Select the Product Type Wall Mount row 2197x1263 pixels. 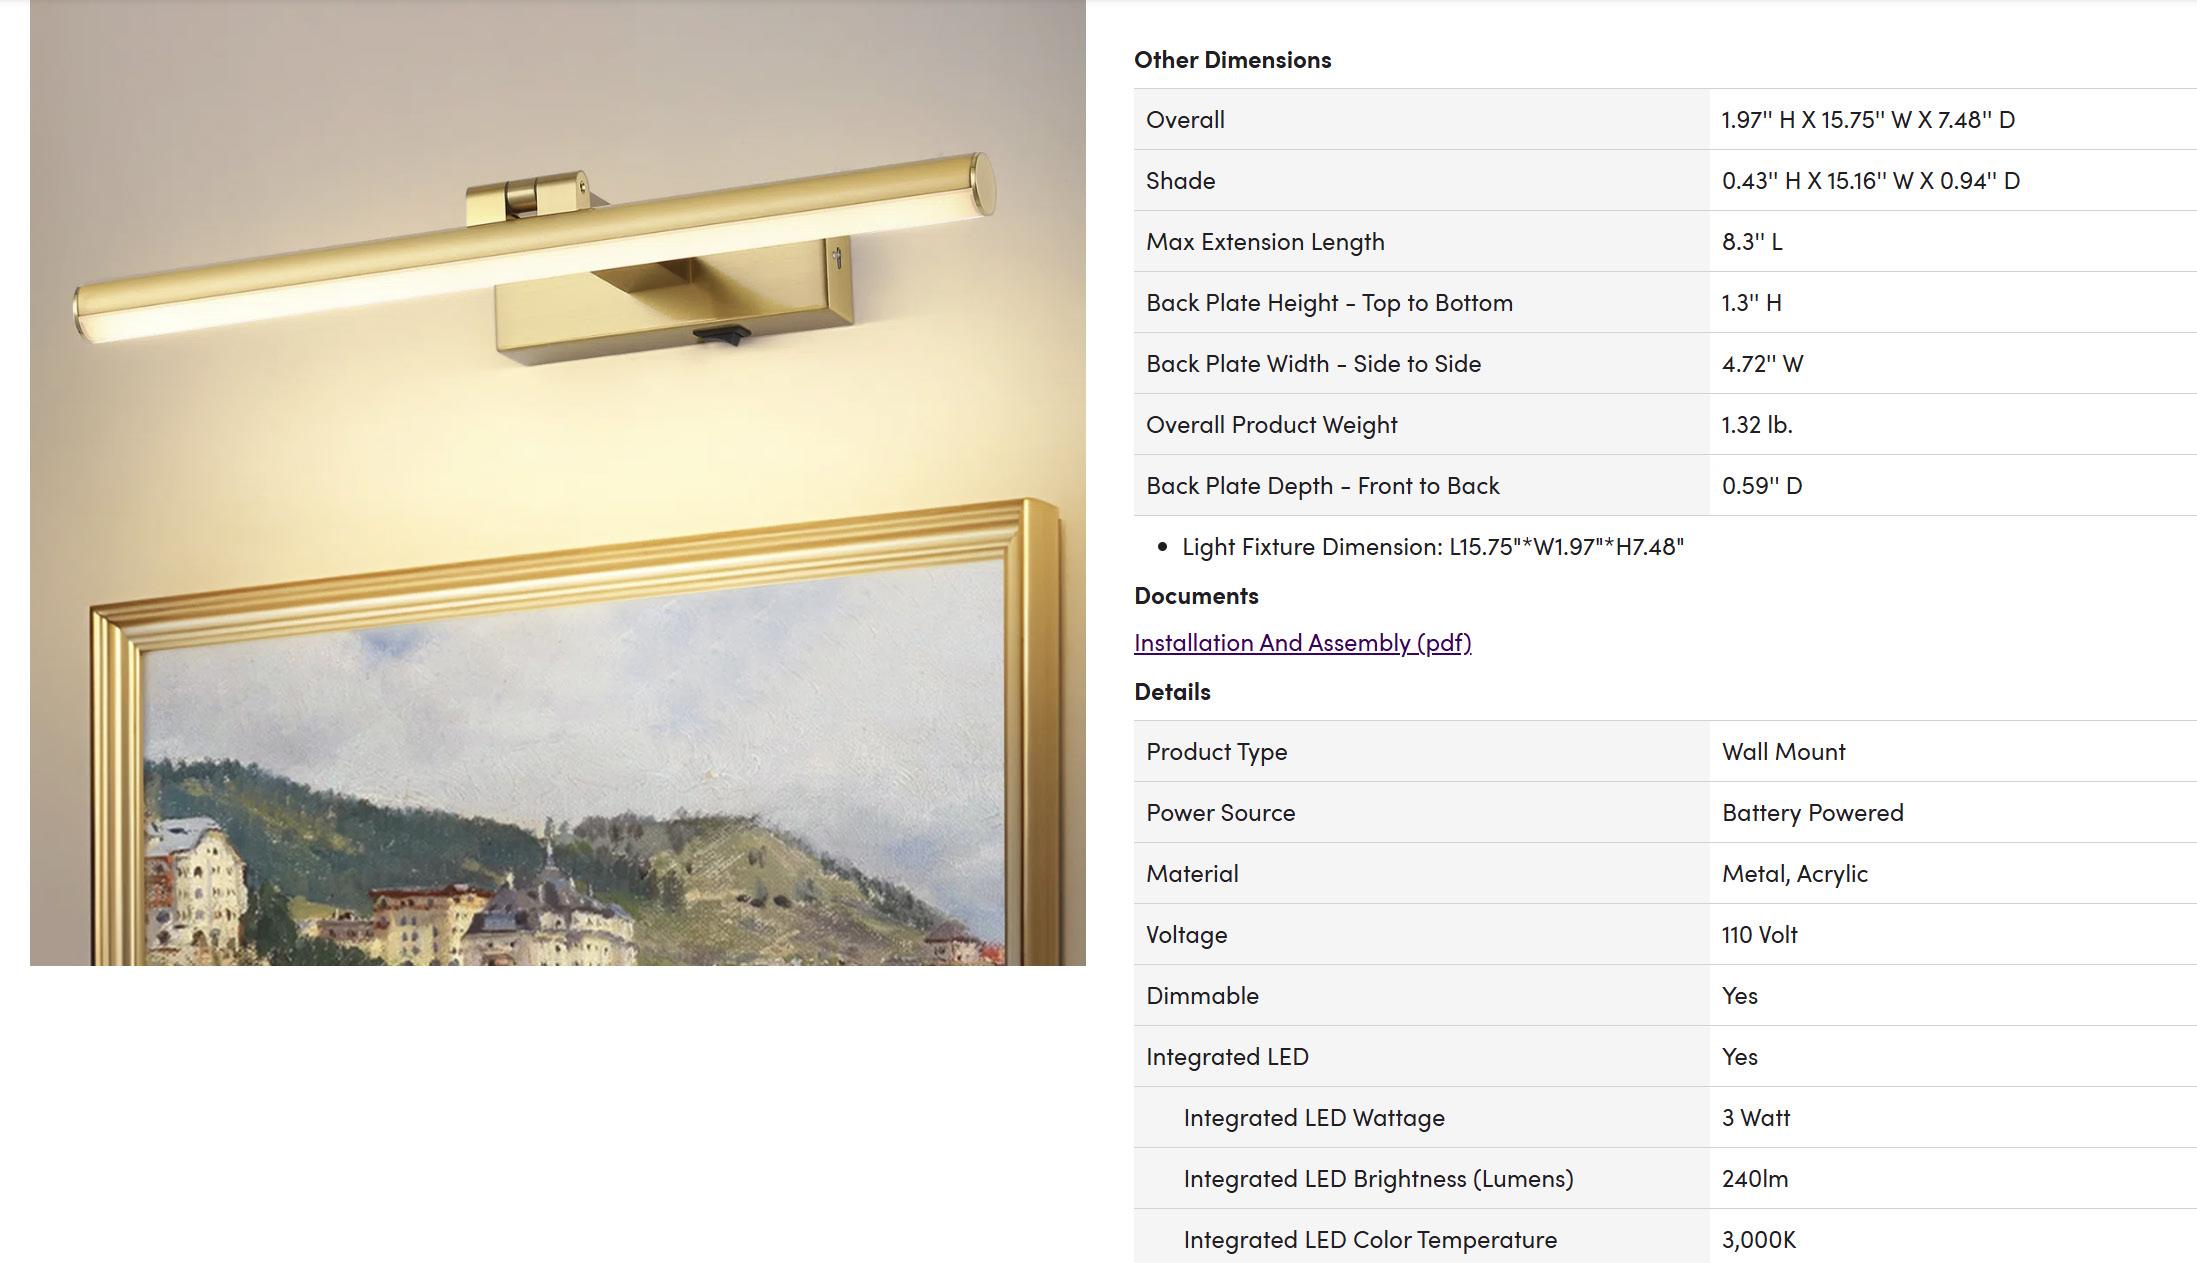(x=1665, y=752)
